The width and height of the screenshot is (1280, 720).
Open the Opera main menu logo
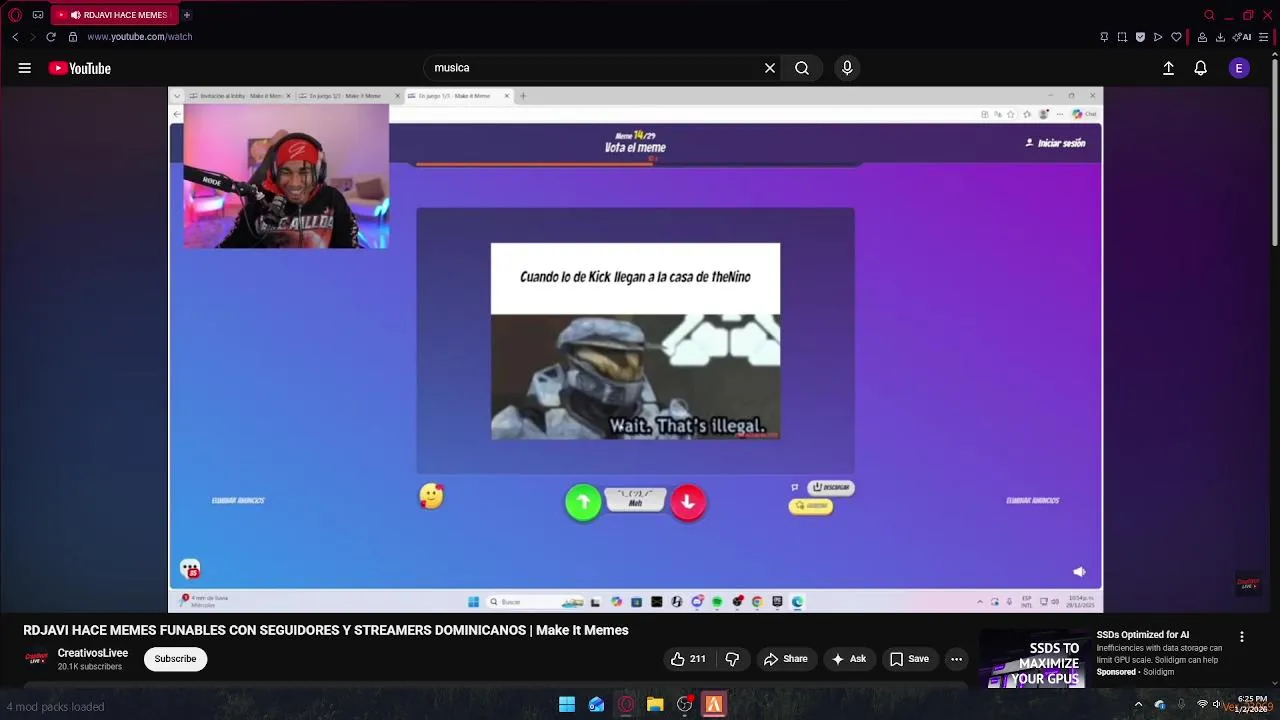pos(15,15)
